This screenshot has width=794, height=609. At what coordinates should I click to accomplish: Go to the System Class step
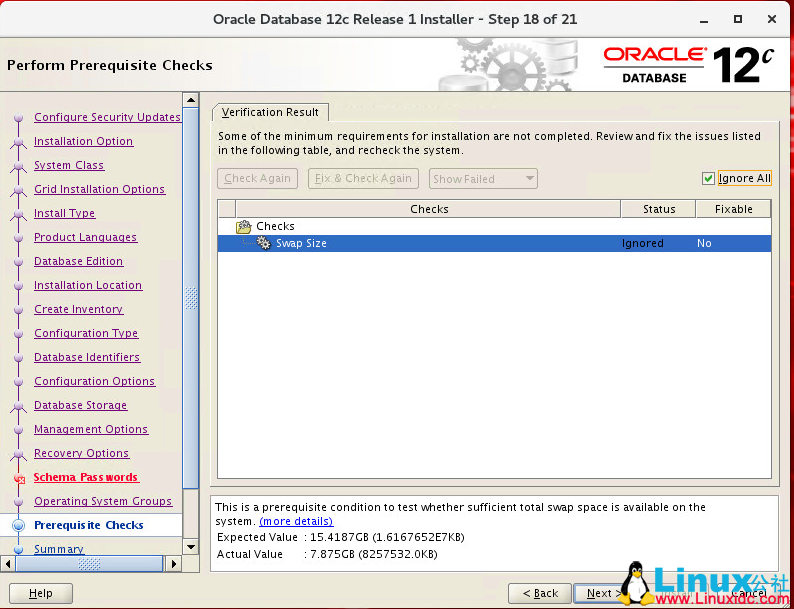(69, 165)
